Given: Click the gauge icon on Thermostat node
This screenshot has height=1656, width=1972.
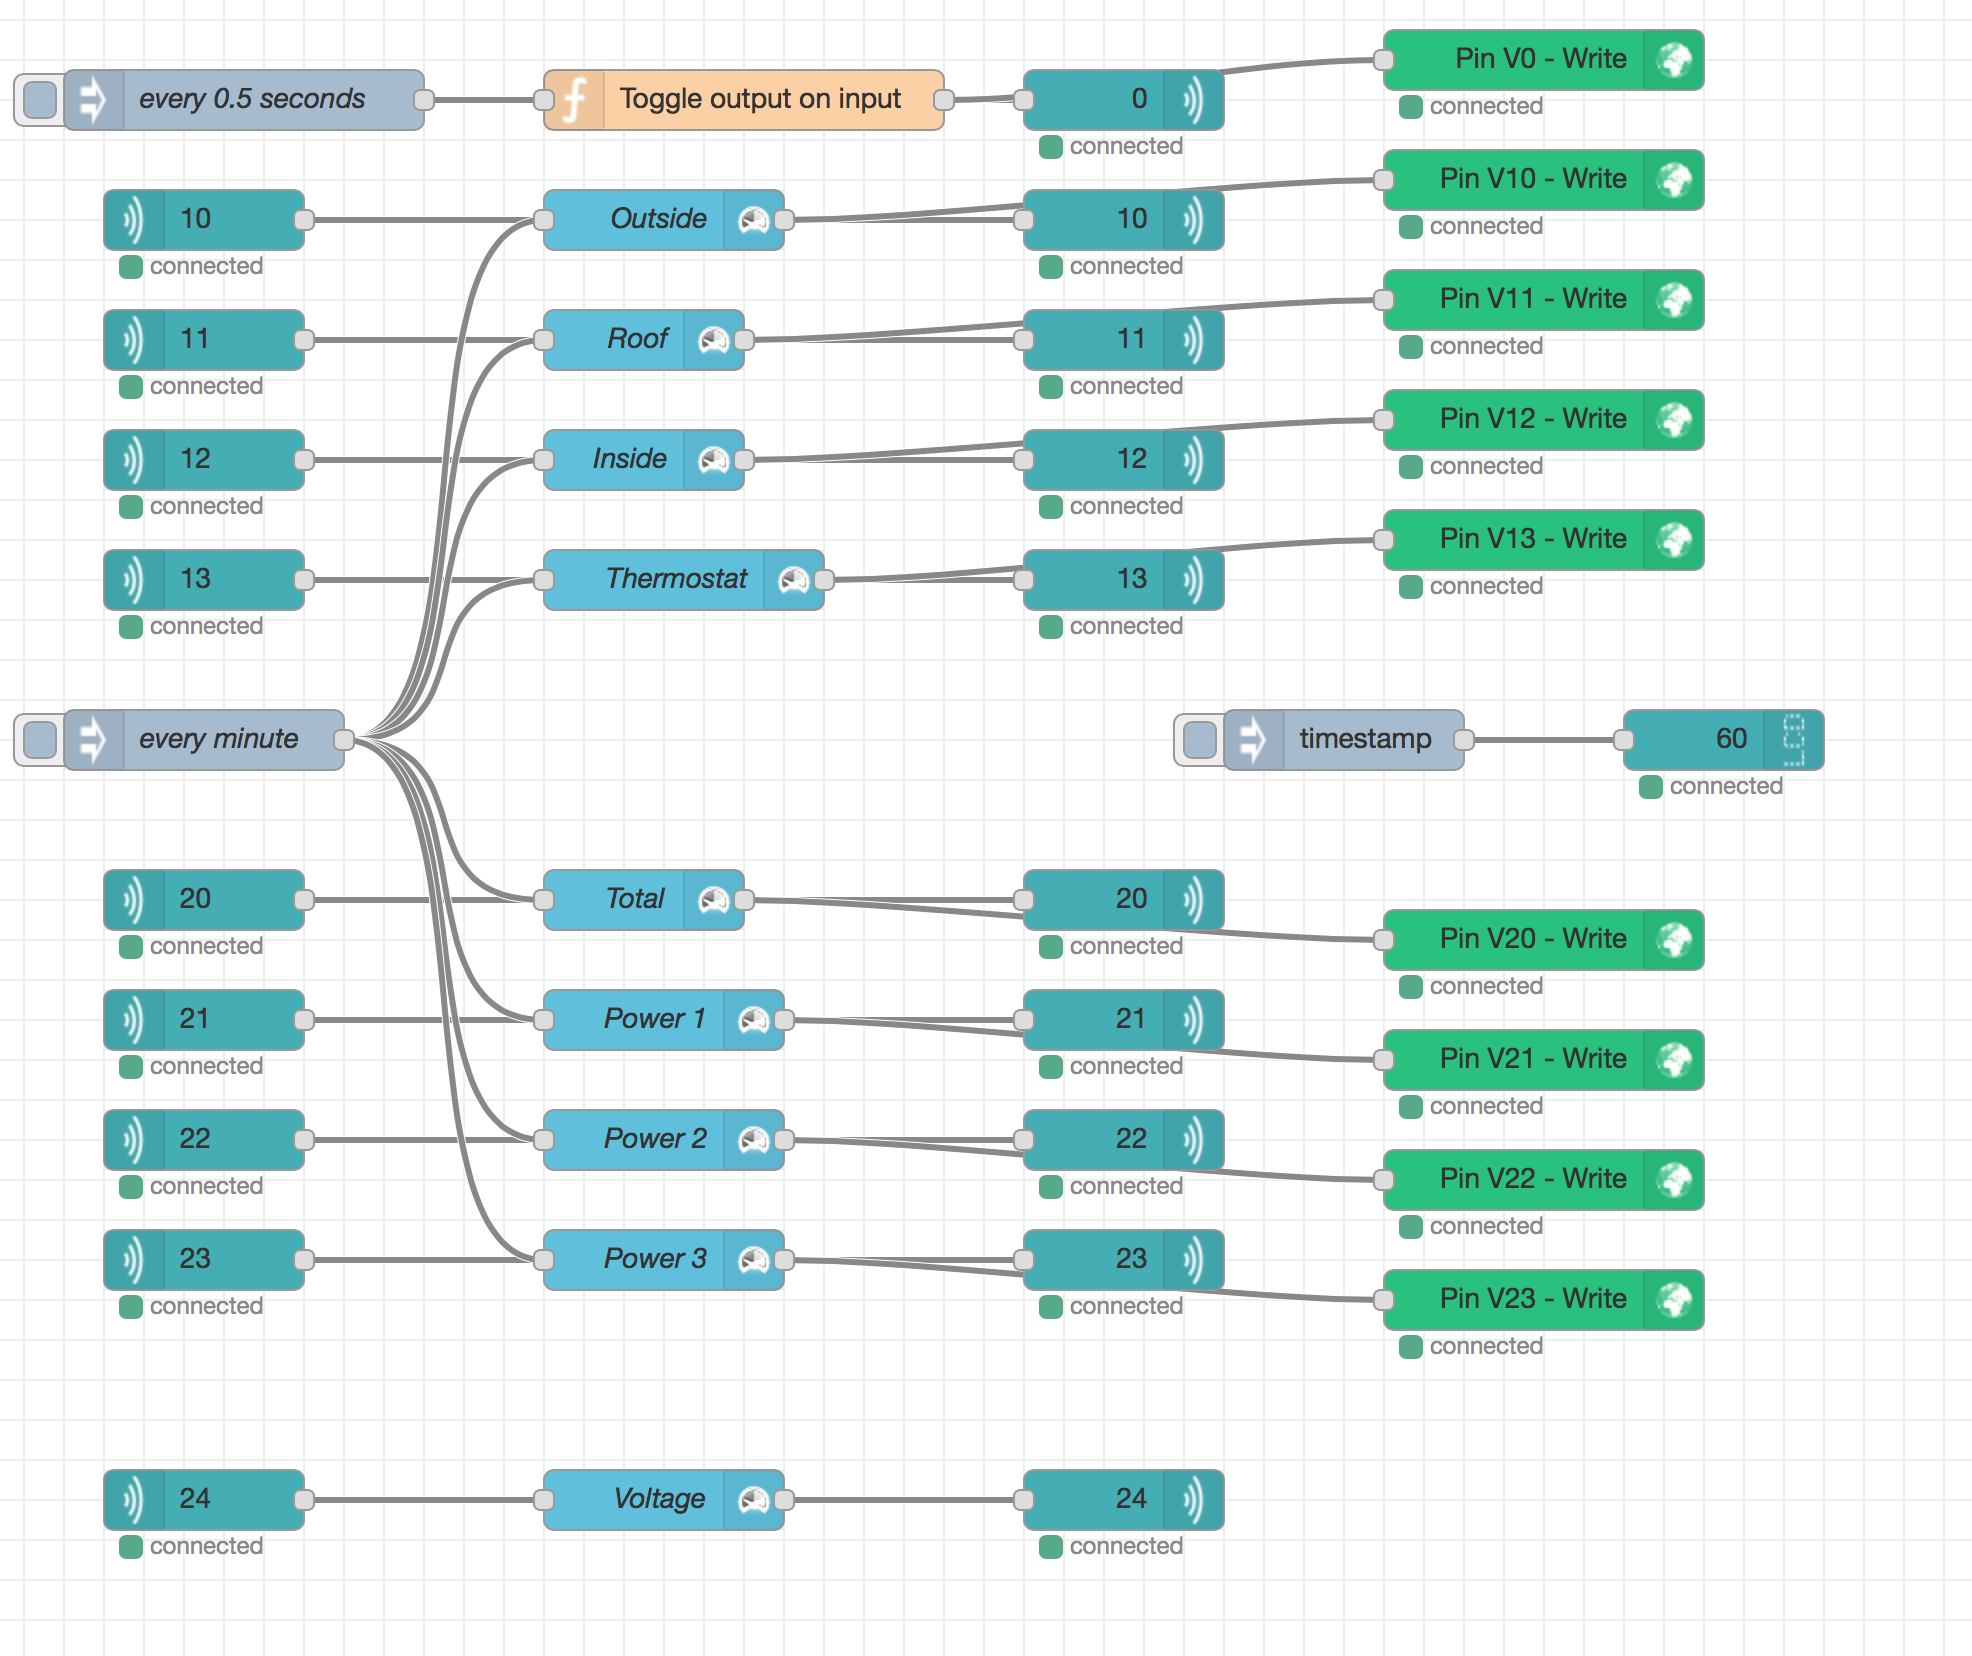Looking at the screenshot, I should [x=794, y=580].
